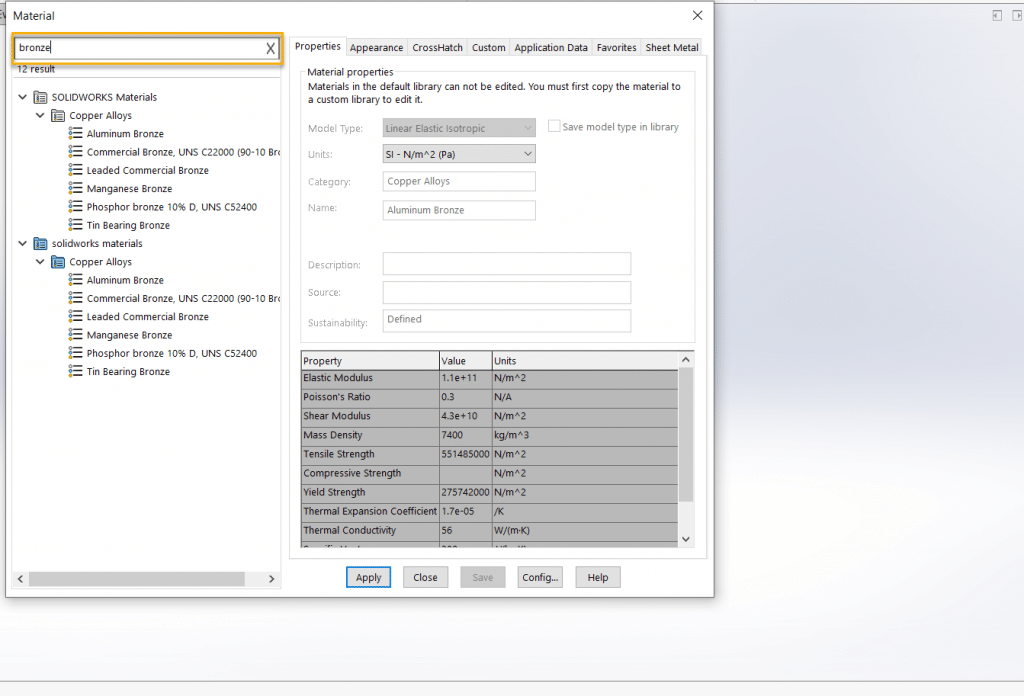Click the second Commercial Bronze UNS C22000 icon
Viewport: 1024px width, 696px height.
(75, 298)
